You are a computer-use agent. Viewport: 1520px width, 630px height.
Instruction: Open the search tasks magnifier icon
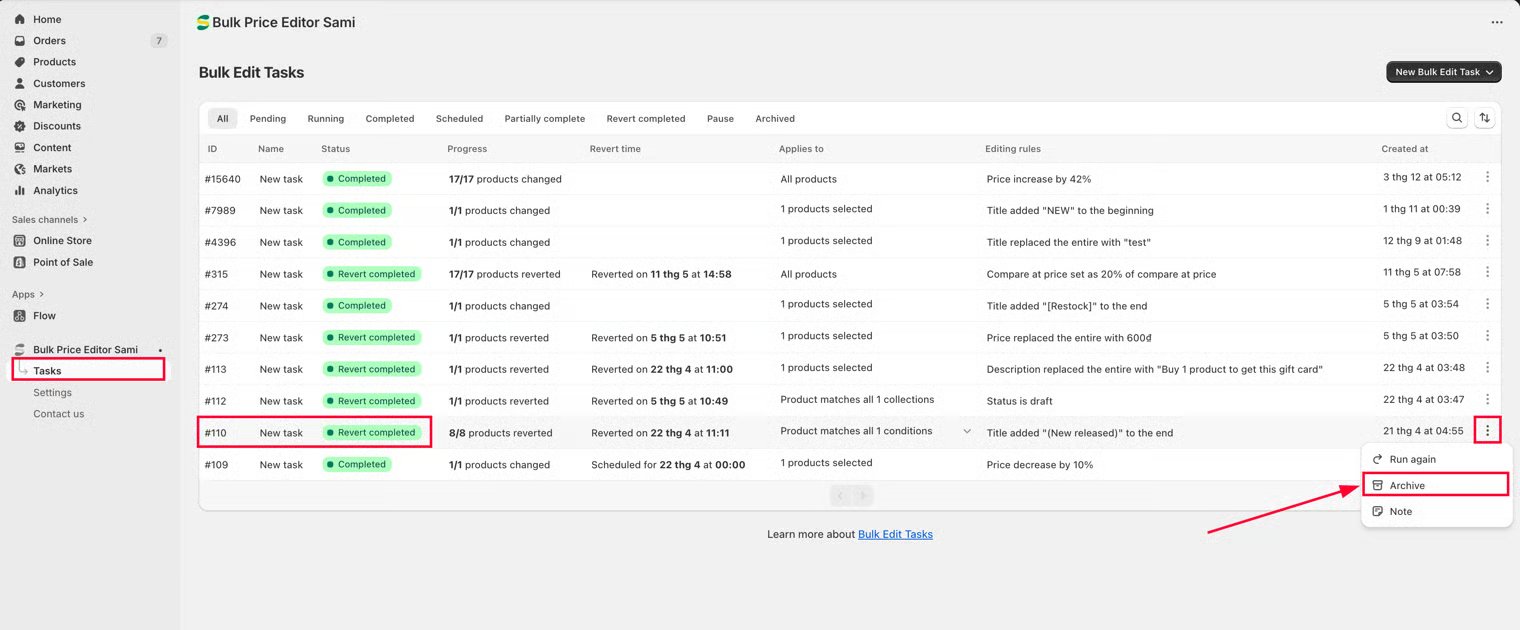point(1457,118)
